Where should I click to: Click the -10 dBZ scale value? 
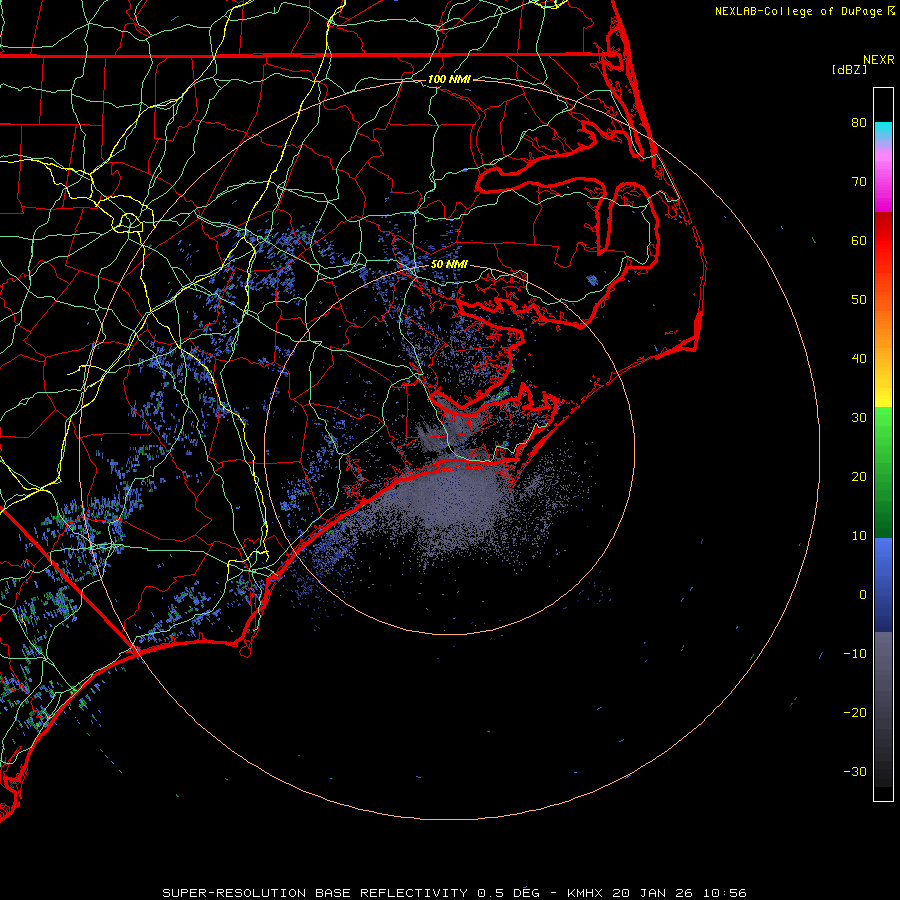click(855, 654)
